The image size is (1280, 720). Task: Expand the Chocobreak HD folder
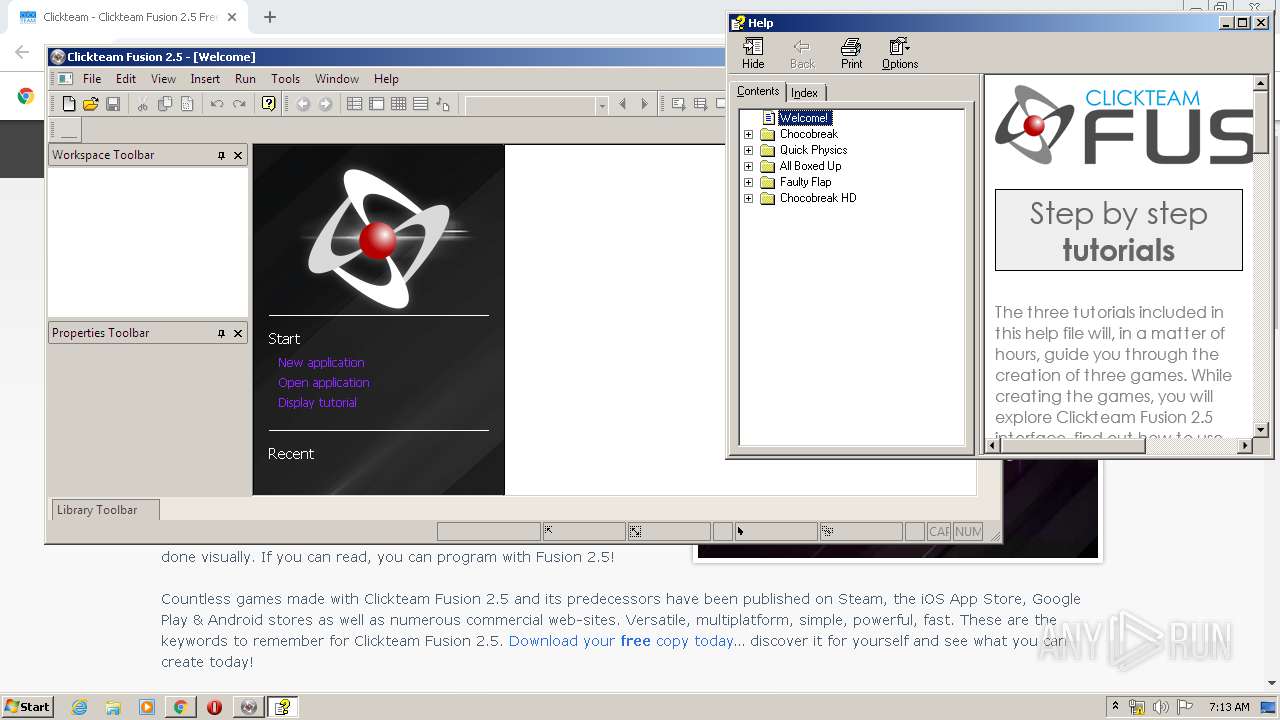point(748,198)
